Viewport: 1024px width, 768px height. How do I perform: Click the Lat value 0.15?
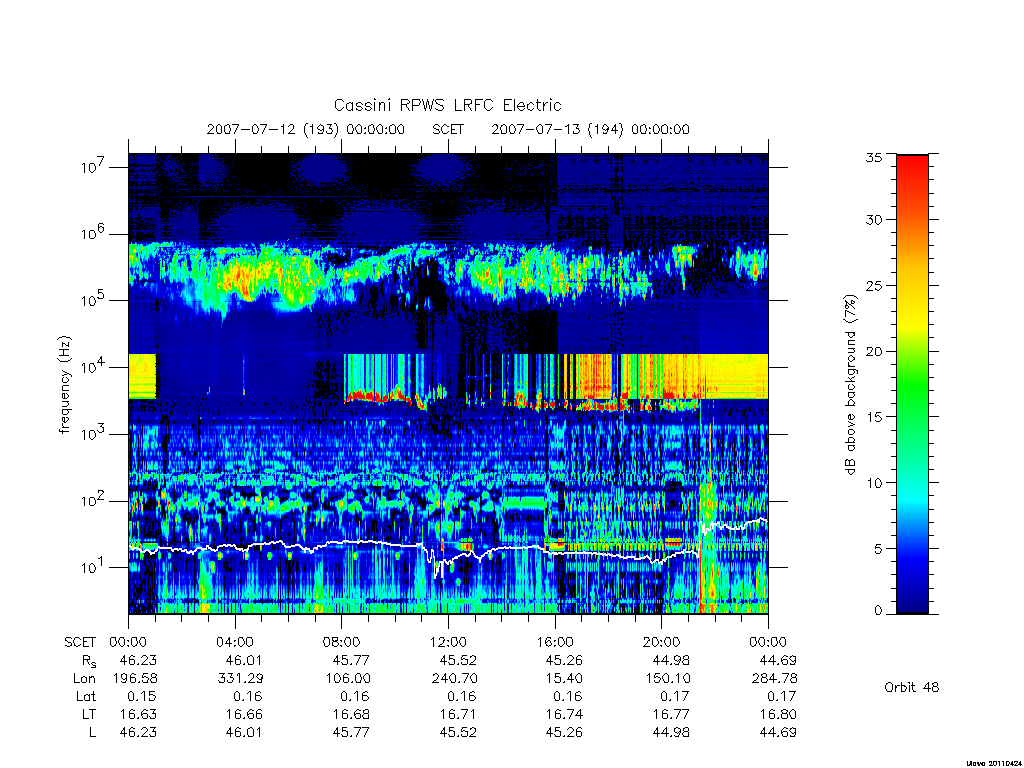(x=142, y=696)
